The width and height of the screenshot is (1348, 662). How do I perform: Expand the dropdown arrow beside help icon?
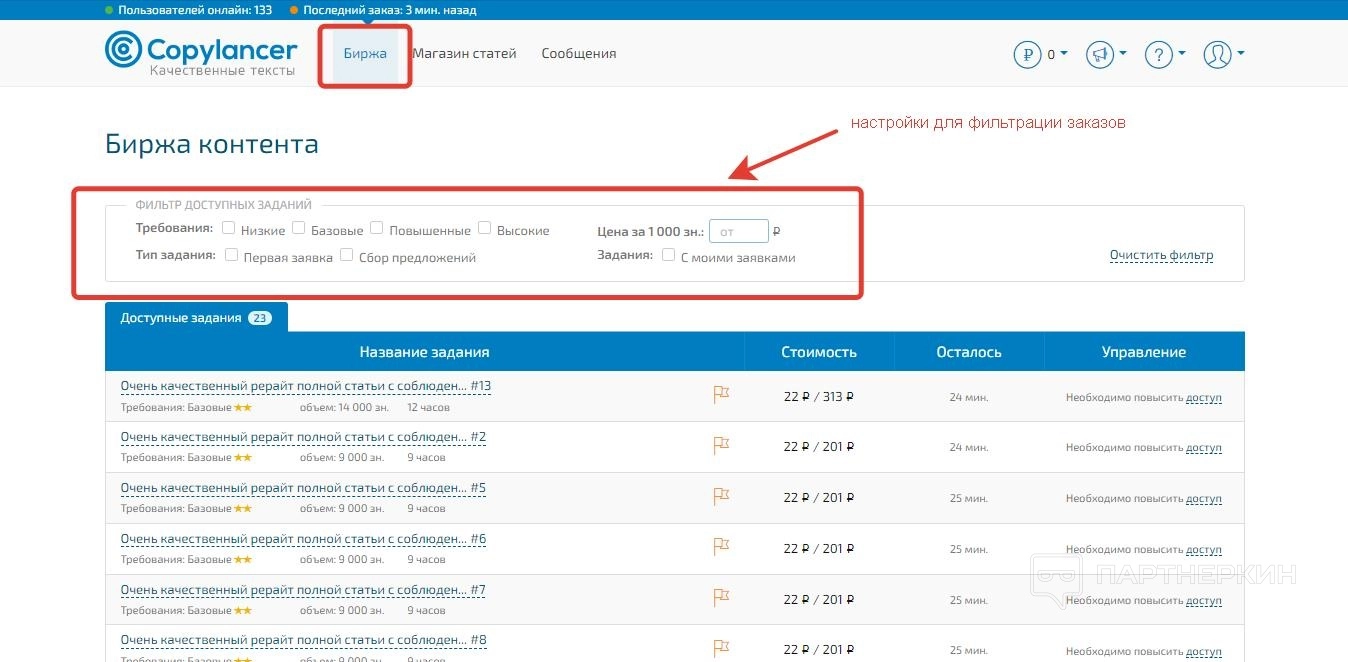[1182, 53]
